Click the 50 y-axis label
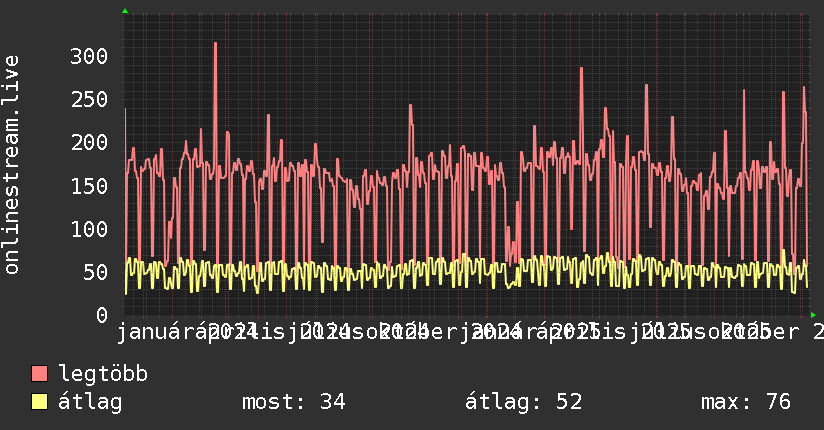Viewport: 824px width, 430px height. tap(95, 272)
